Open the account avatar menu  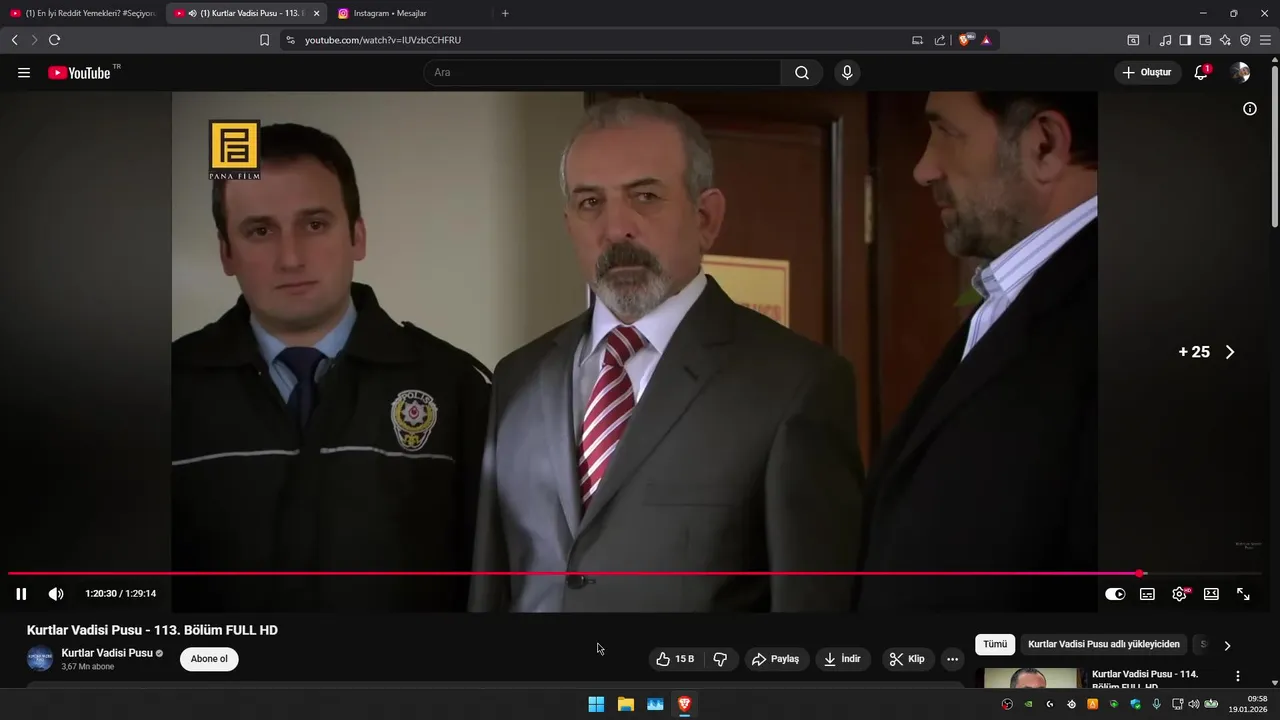click(x=1240, y=73)
